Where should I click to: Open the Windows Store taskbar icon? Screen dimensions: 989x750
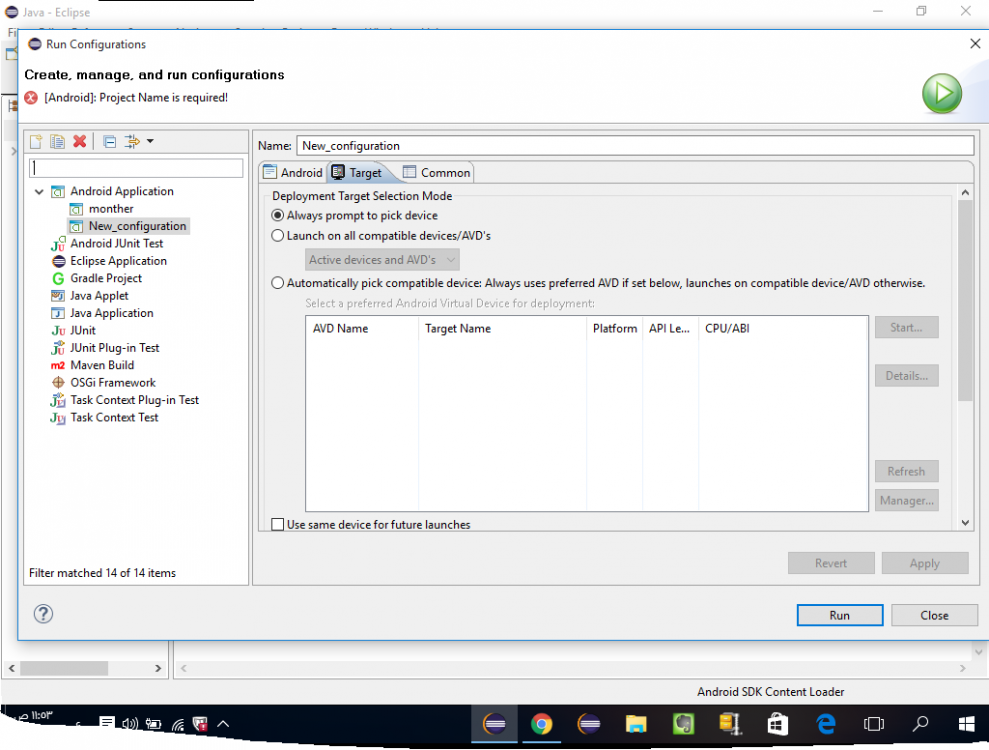point(777,724)
